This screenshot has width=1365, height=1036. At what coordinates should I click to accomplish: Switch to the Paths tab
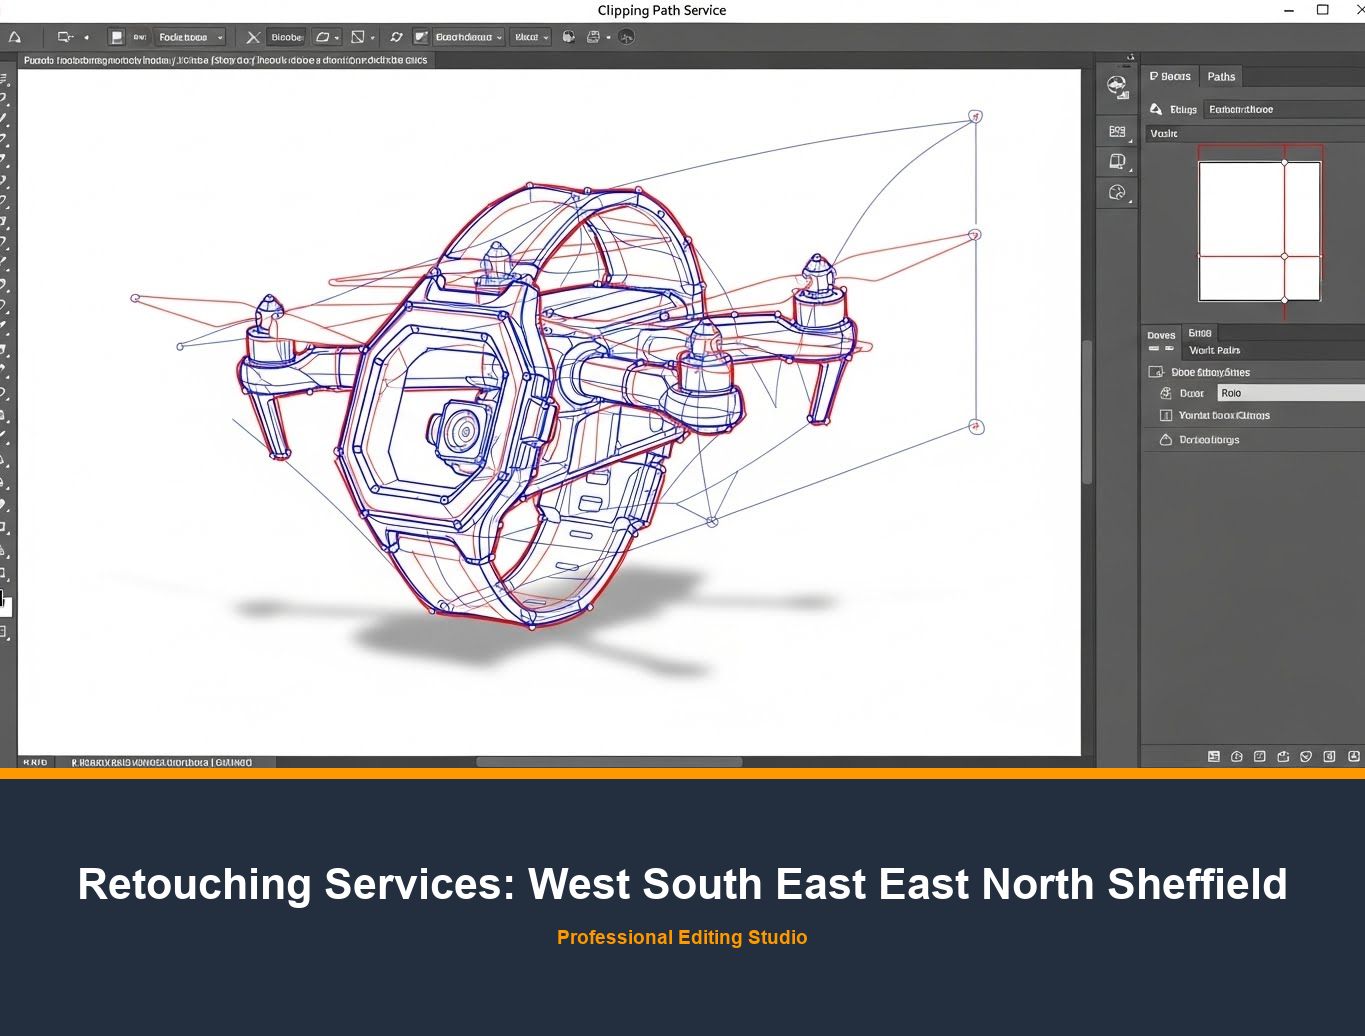[1221, 77]
